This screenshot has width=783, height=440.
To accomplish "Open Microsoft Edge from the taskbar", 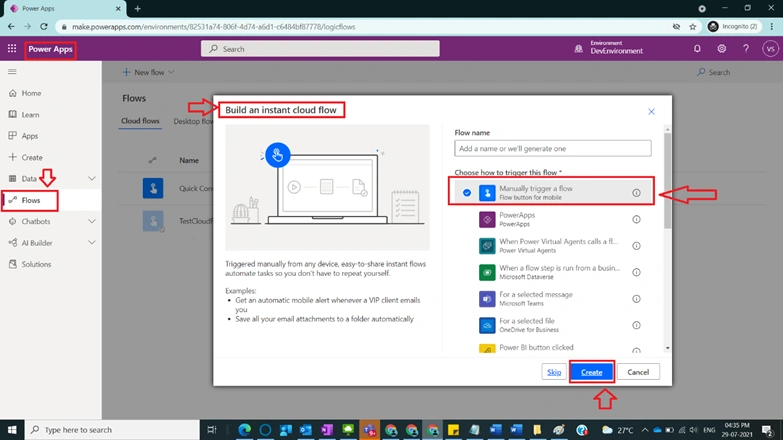I will click(244, 430).
